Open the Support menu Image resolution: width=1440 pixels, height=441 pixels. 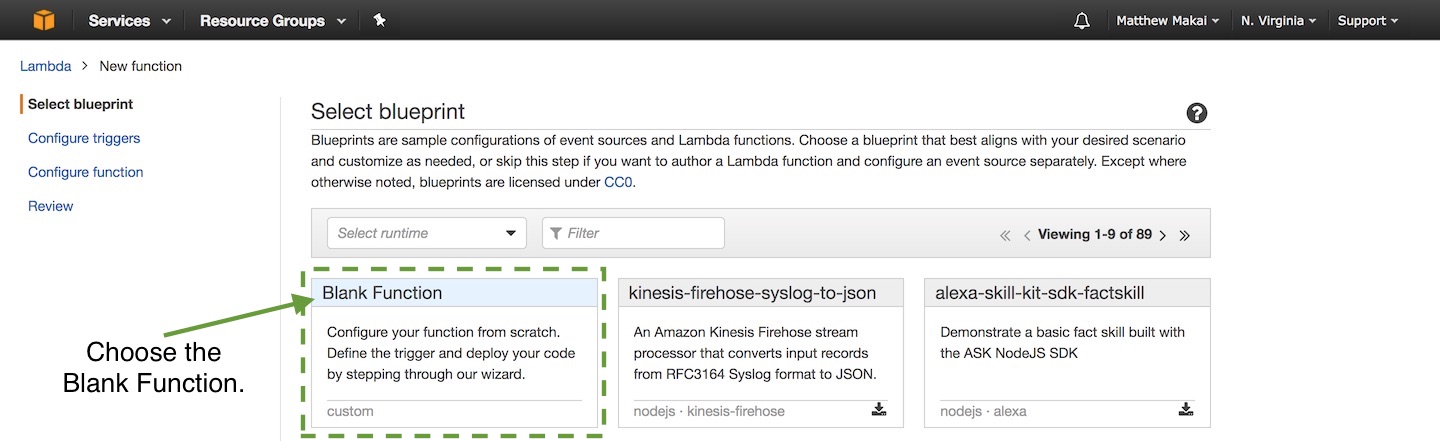1367,21
